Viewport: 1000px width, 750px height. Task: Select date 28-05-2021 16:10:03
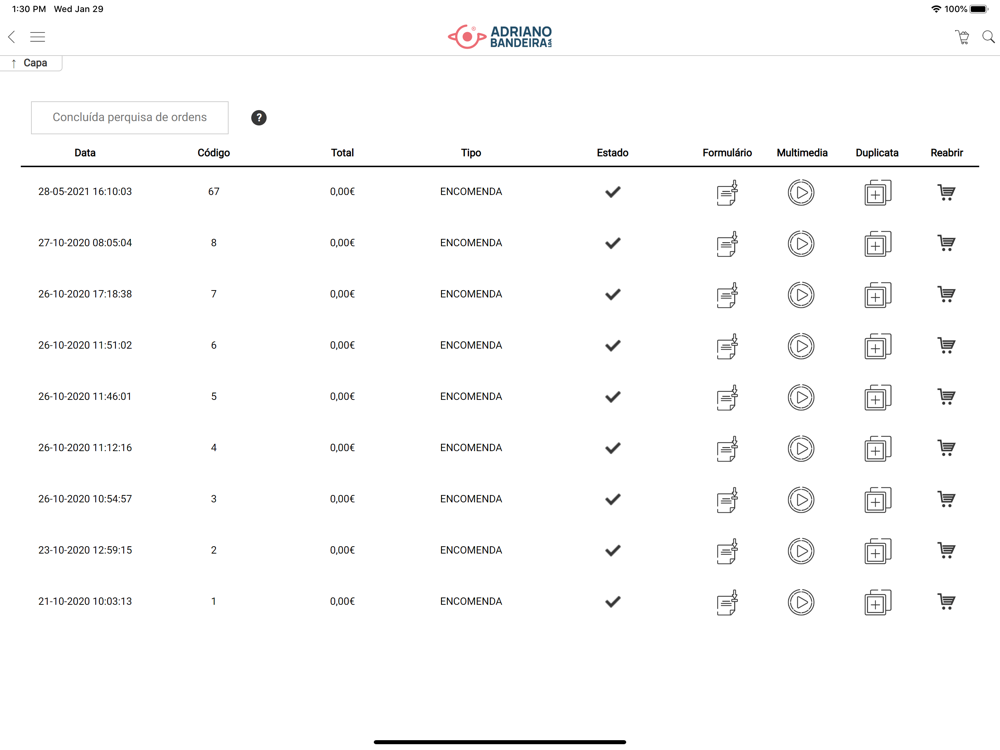click(x=85, y=191)
